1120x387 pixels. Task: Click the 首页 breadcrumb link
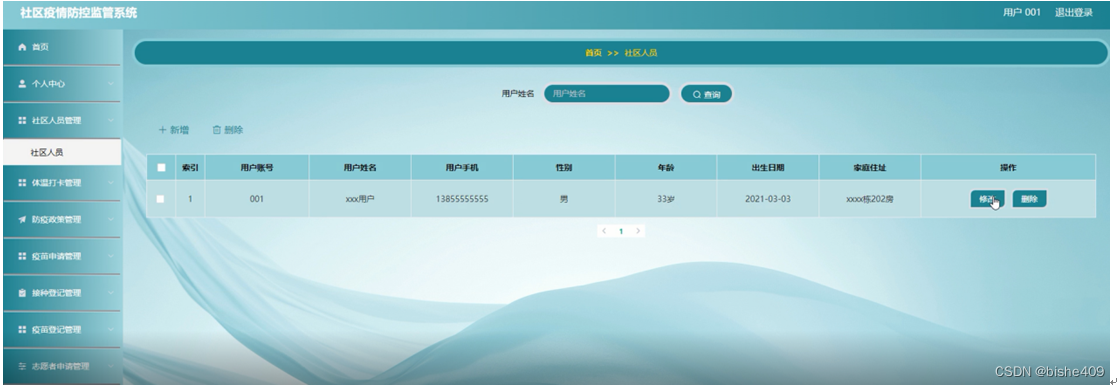pos(594,53)
